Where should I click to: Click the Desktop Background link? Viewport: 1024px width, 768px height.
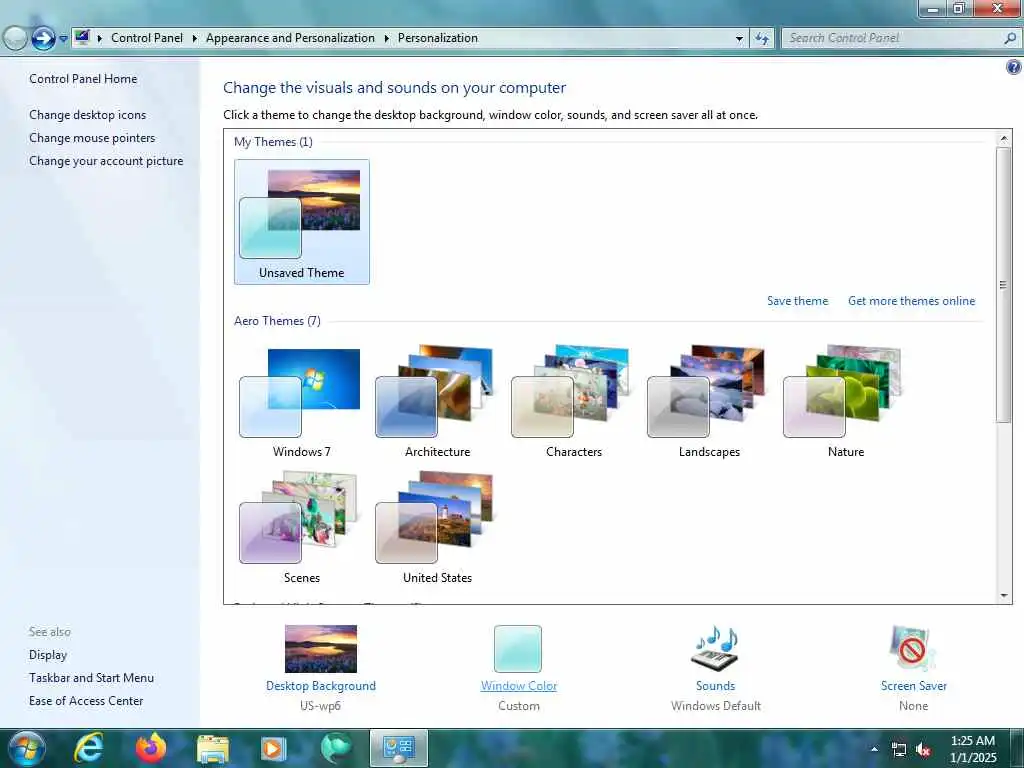tap(321, 686)
